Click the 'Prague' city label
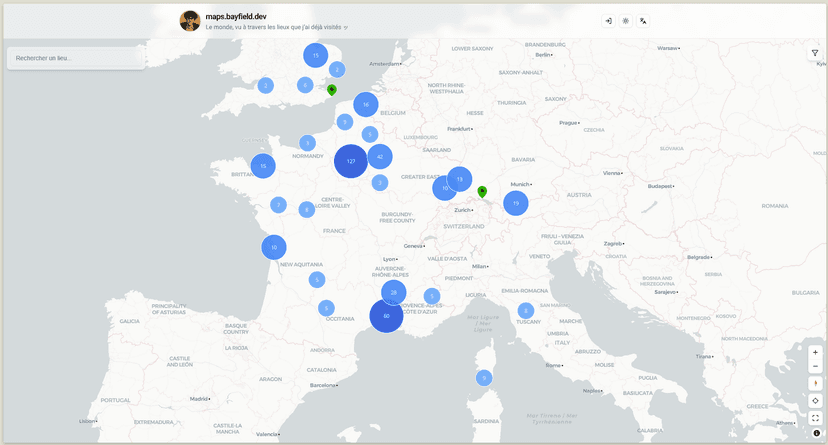828x445 pixels. coord(569,123)
